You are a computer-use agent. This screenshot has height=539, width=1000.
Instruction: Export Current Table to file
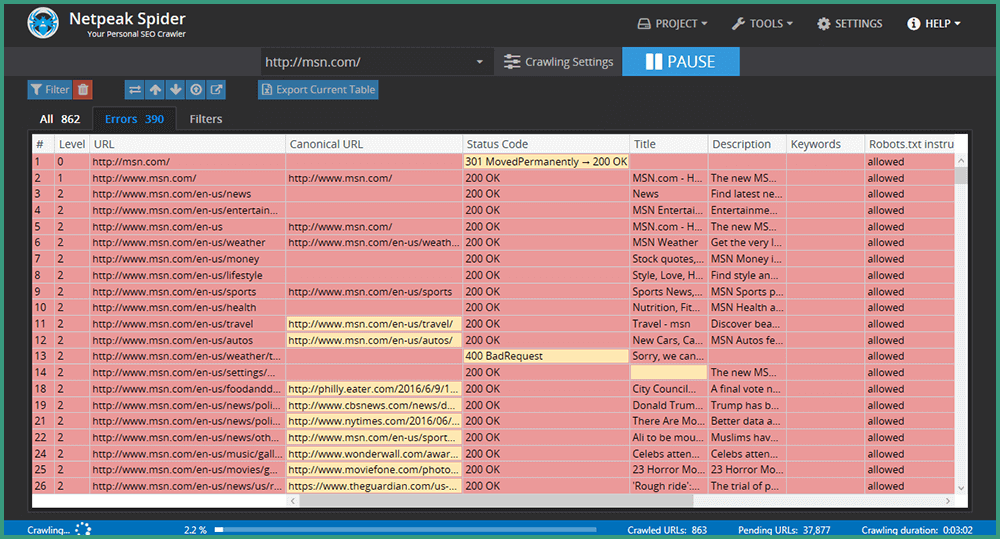(x=318, y=90)
